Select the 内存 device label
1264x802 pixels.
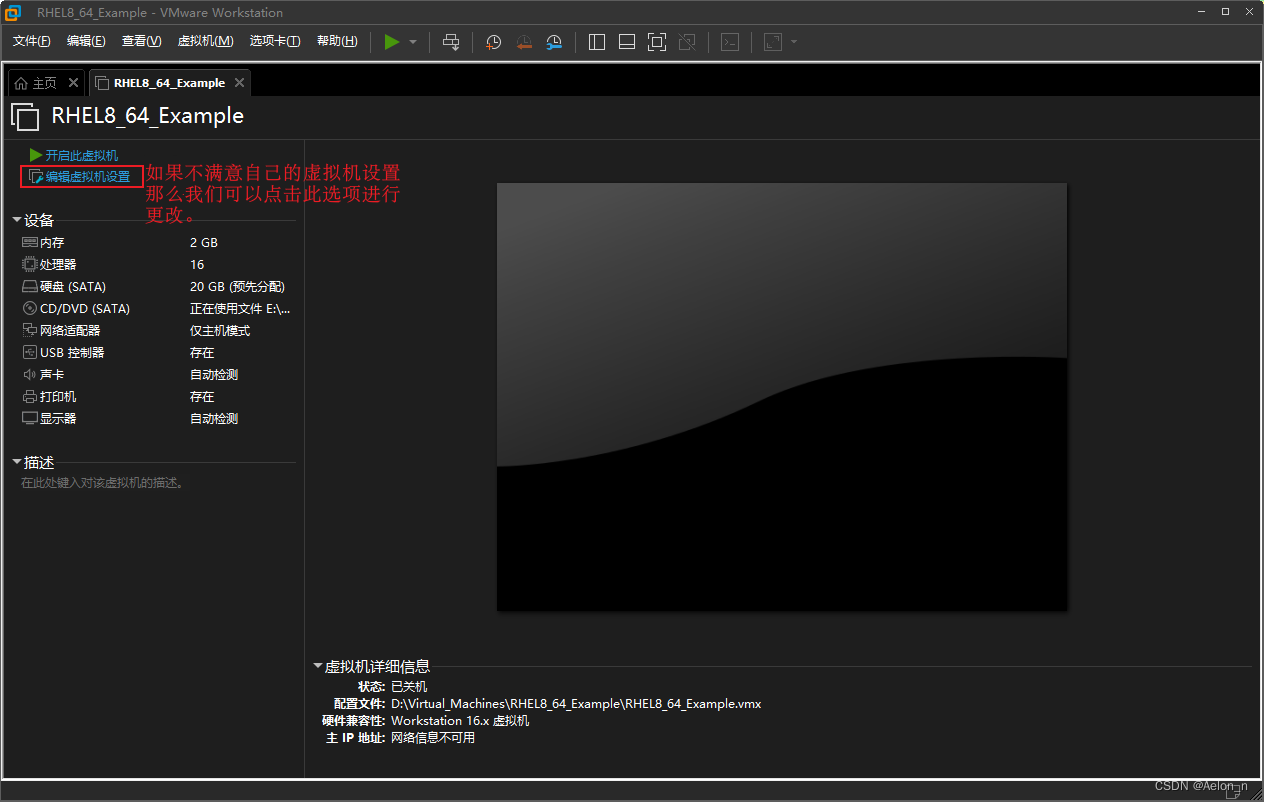[52, 242]
